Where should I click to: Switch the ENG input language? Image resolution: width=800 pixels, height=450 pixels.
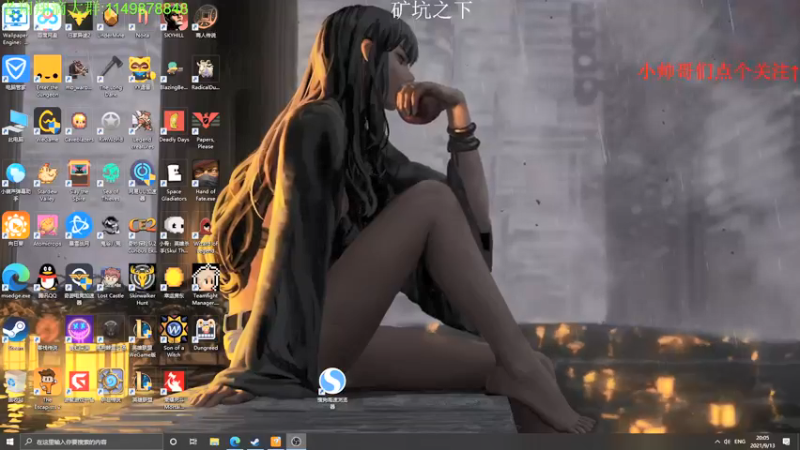pos(740,442)
